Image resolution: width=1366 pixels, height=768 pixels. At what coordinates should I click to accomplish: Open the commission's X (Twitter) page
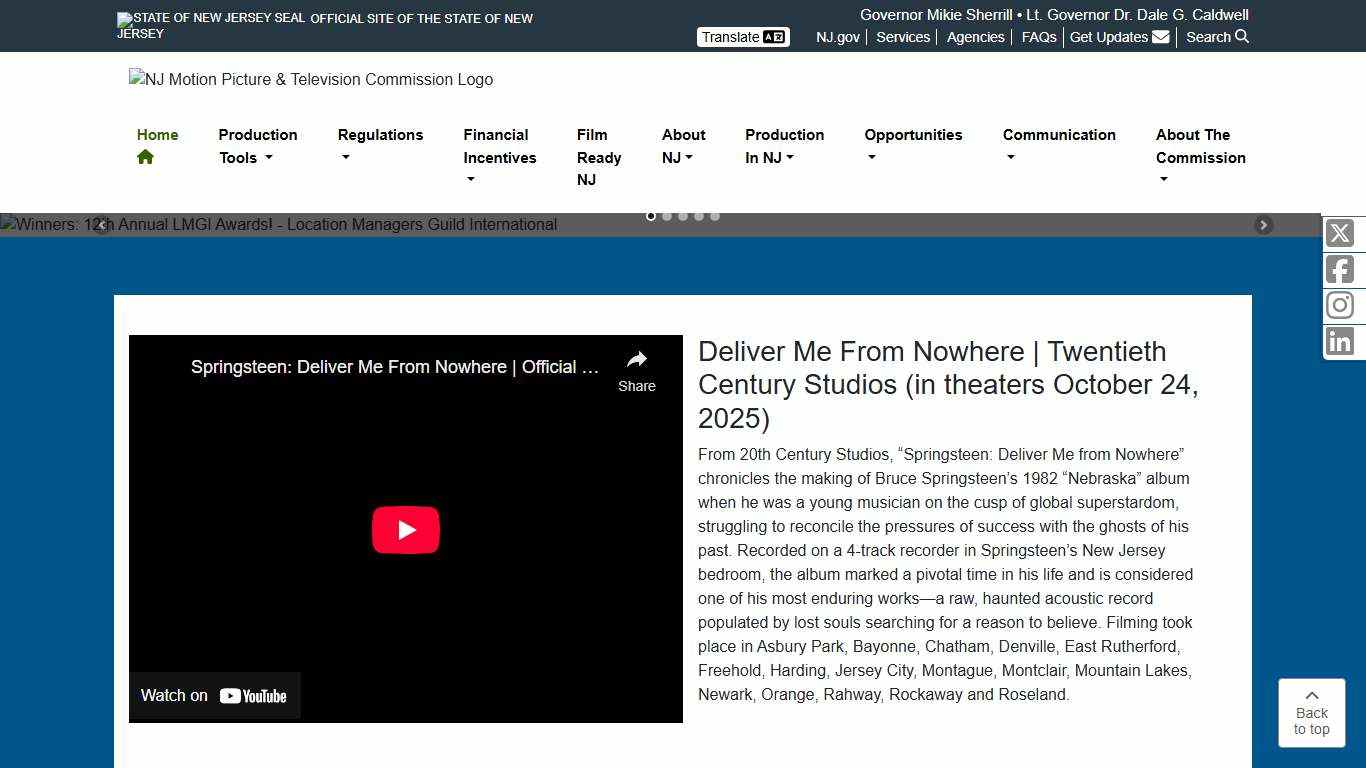click(x=1340, y=233)
